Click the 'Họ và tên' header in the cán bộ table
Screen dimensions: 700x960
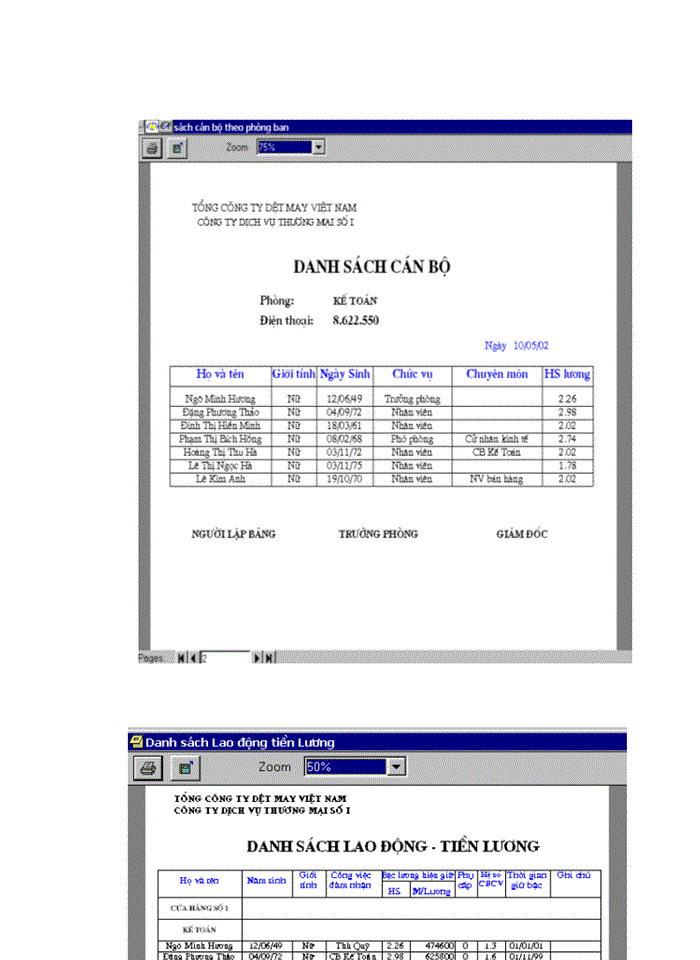pyautogui.click(x=220, y=374)
